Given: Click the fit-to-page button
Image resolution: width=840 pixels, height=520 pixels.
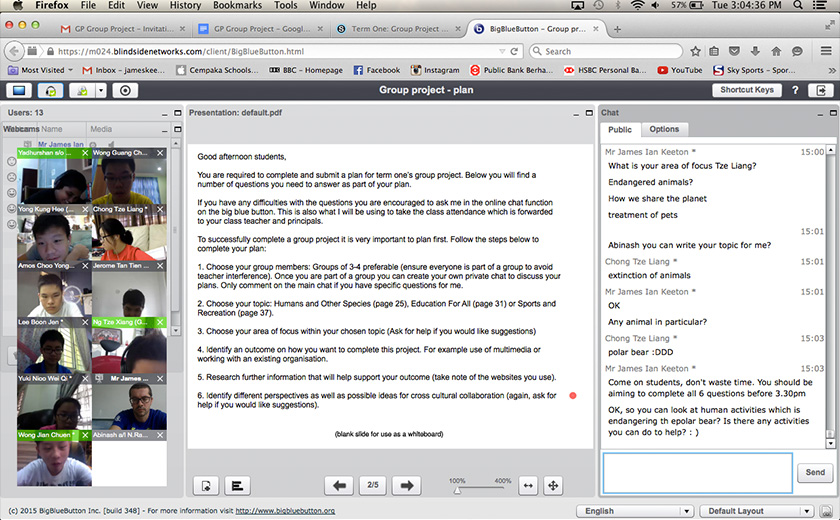Looking at the screenshot, I should 553,485.
